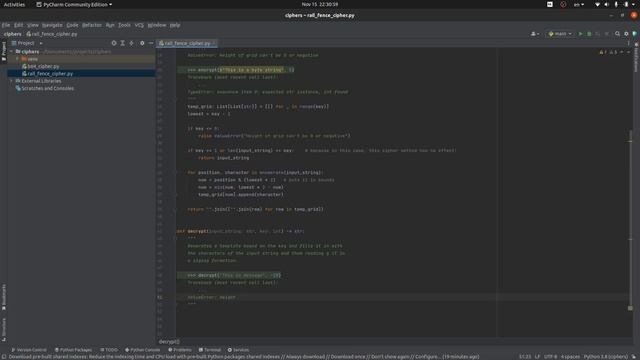
Task: Click Always download link in status message
Action: [x=305, y=357]
